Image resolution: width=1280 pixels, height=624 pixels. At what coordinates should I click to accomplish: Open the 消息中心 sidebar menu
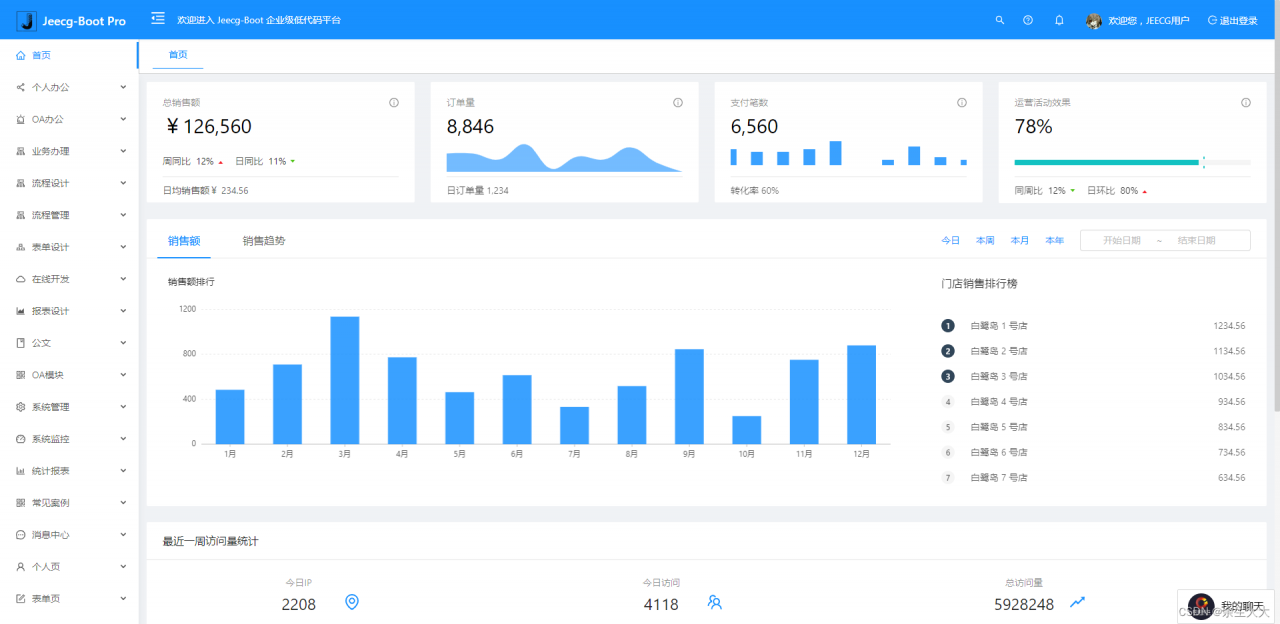point(69,535)
